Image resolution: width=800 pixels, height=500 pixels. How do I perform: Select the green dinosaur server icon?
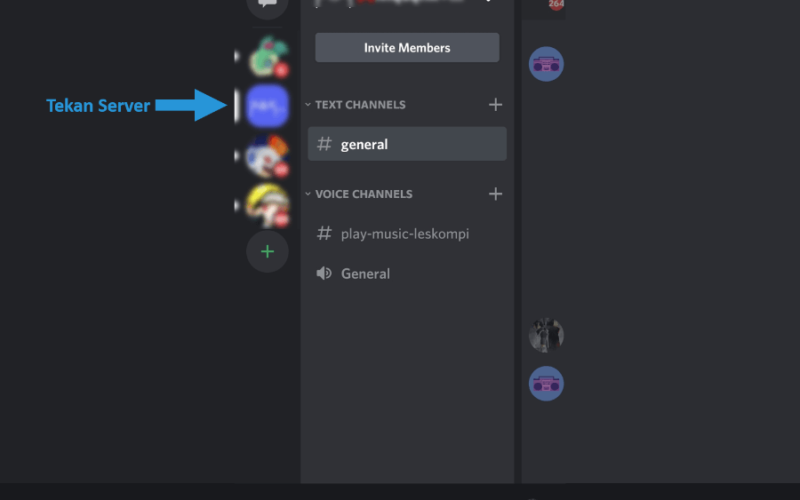(x=267, y=56)
